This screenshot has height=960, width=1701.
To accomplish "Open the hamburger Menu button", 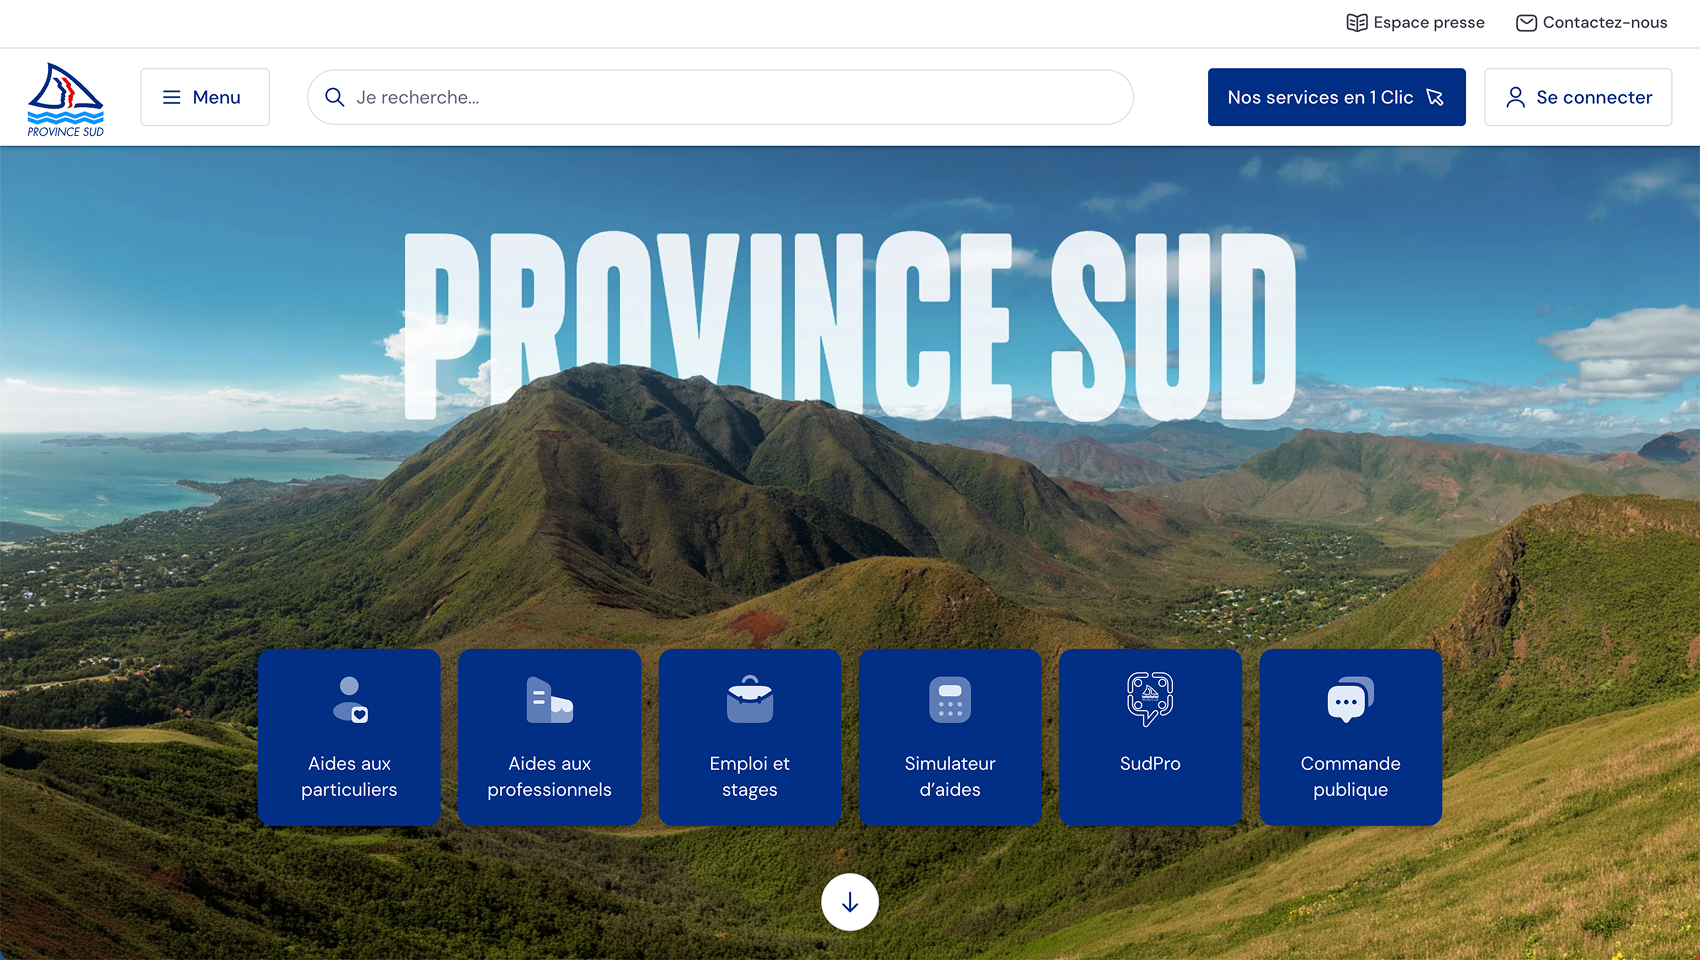I will point(205,97).
